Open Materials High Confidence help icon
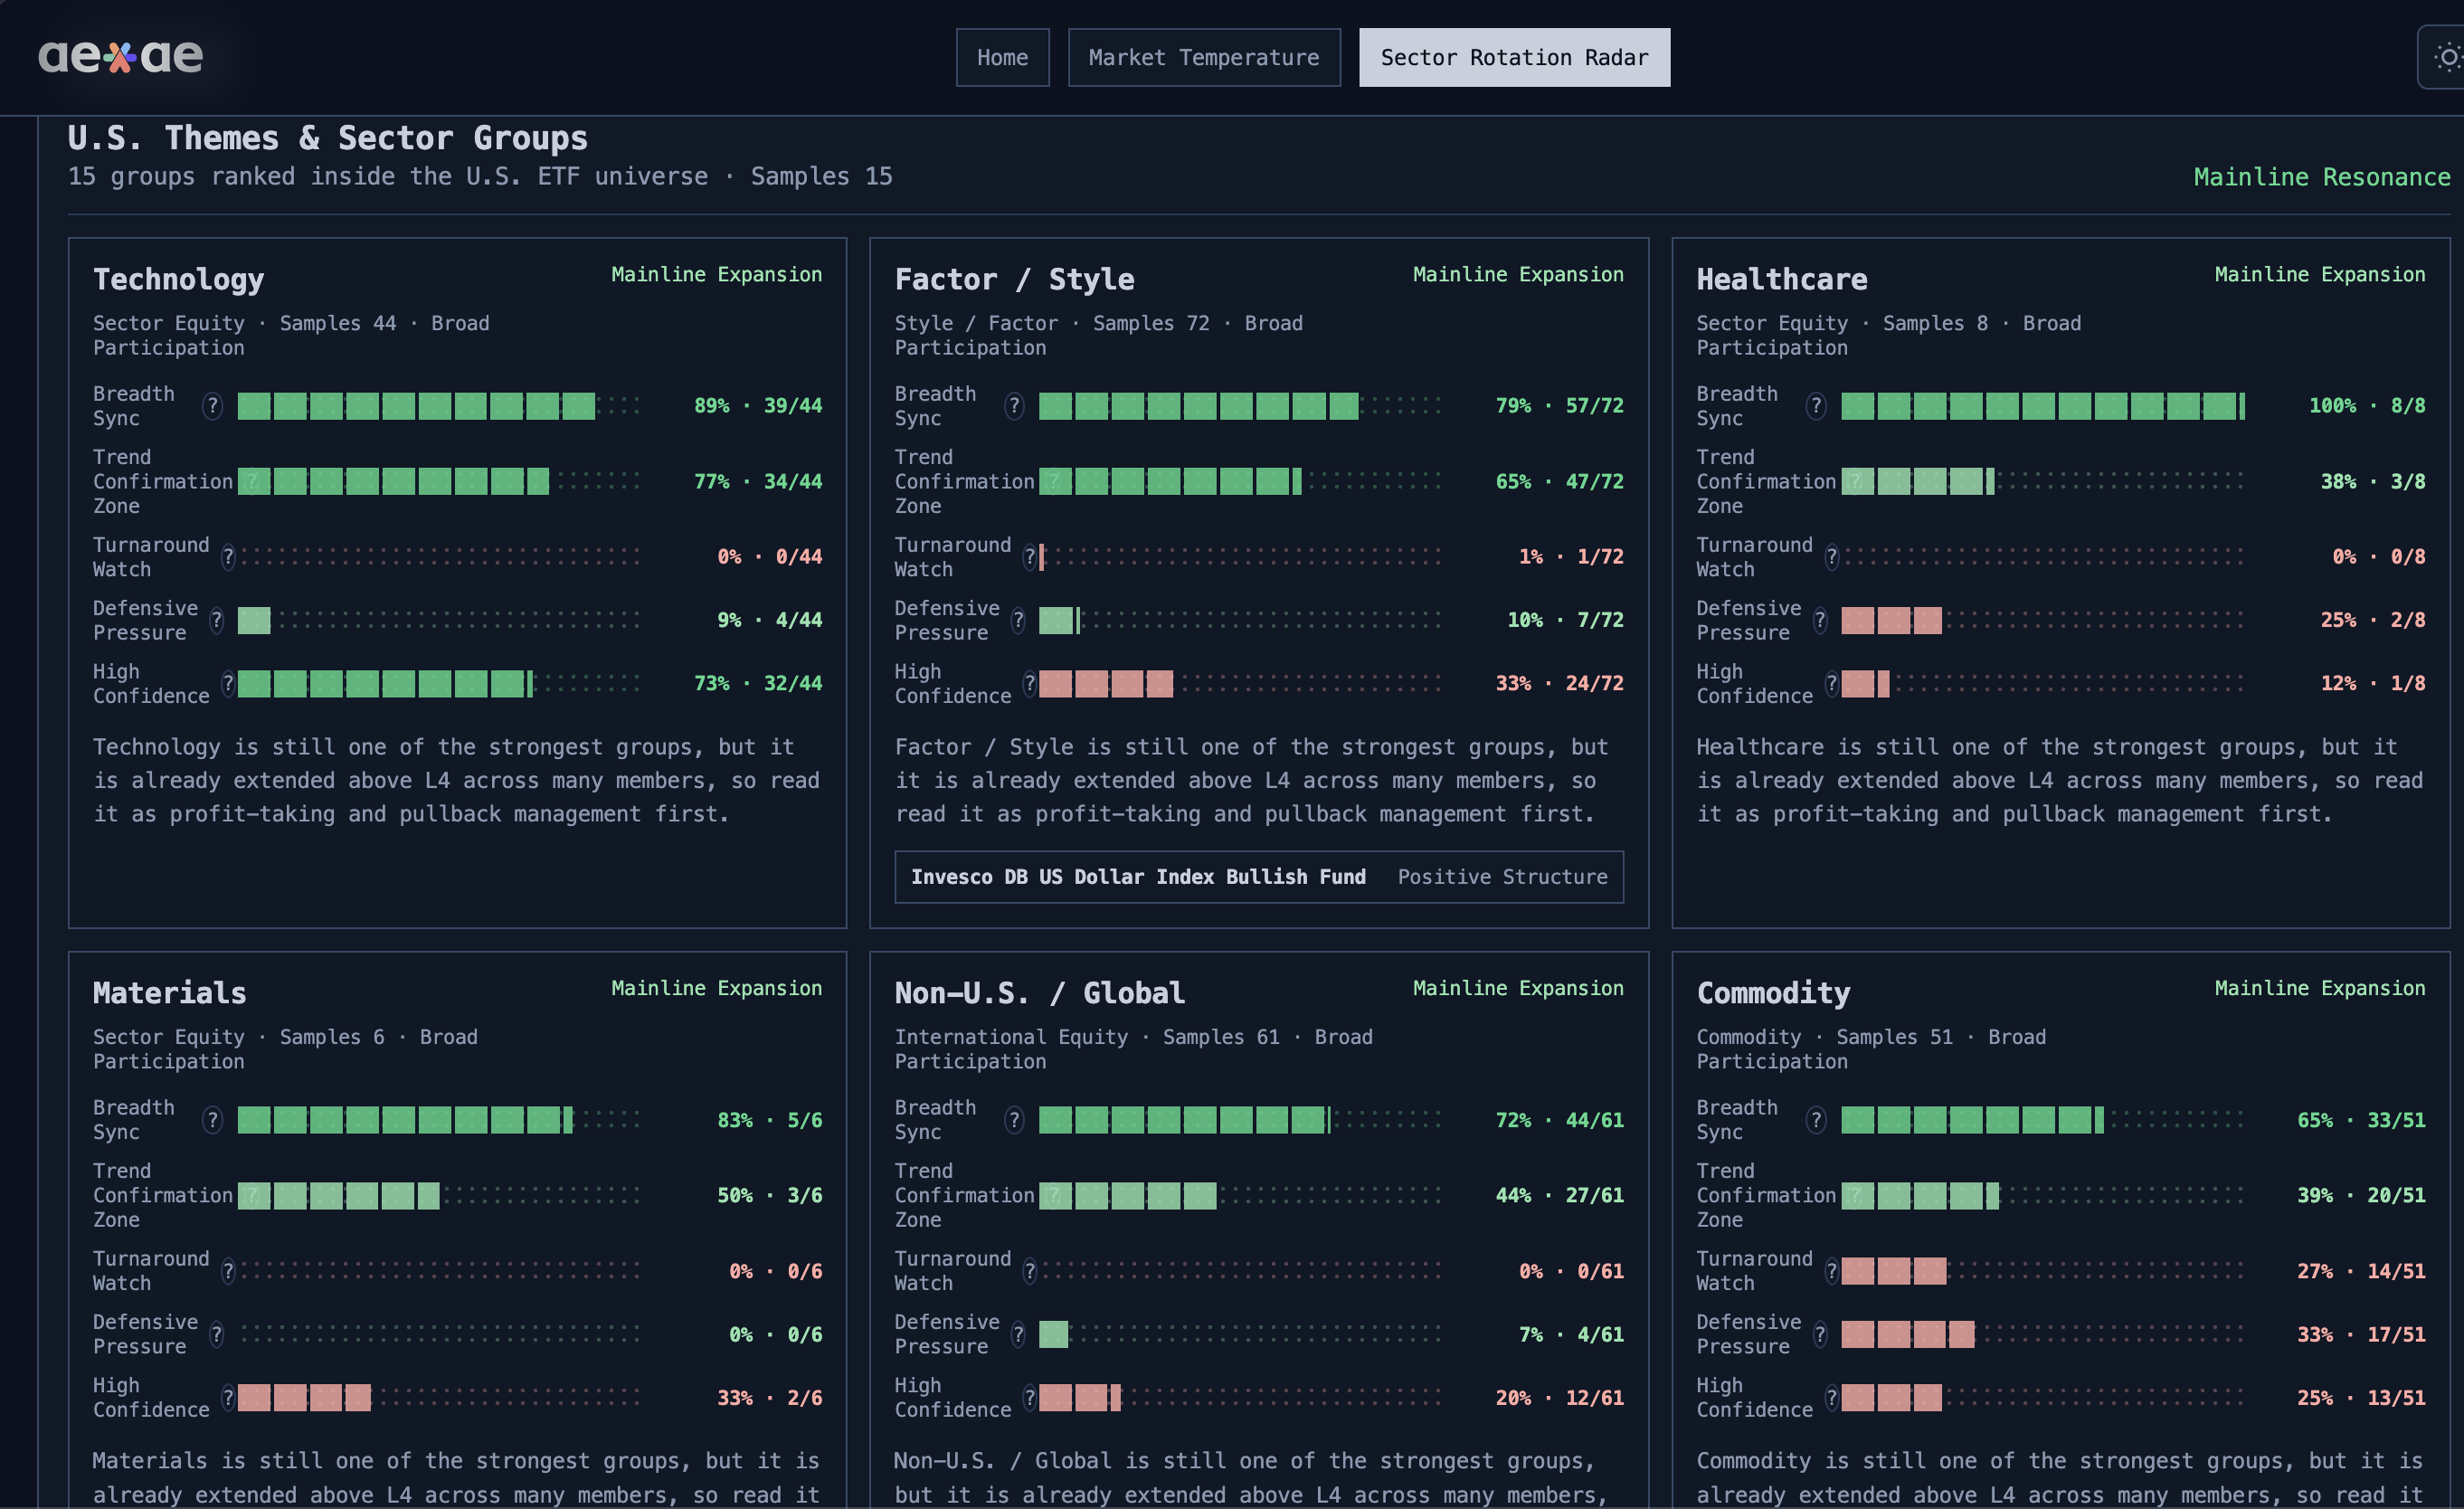Image resolution: width=2464 pixels, height=1509 pixels. tap(228, 1397)
